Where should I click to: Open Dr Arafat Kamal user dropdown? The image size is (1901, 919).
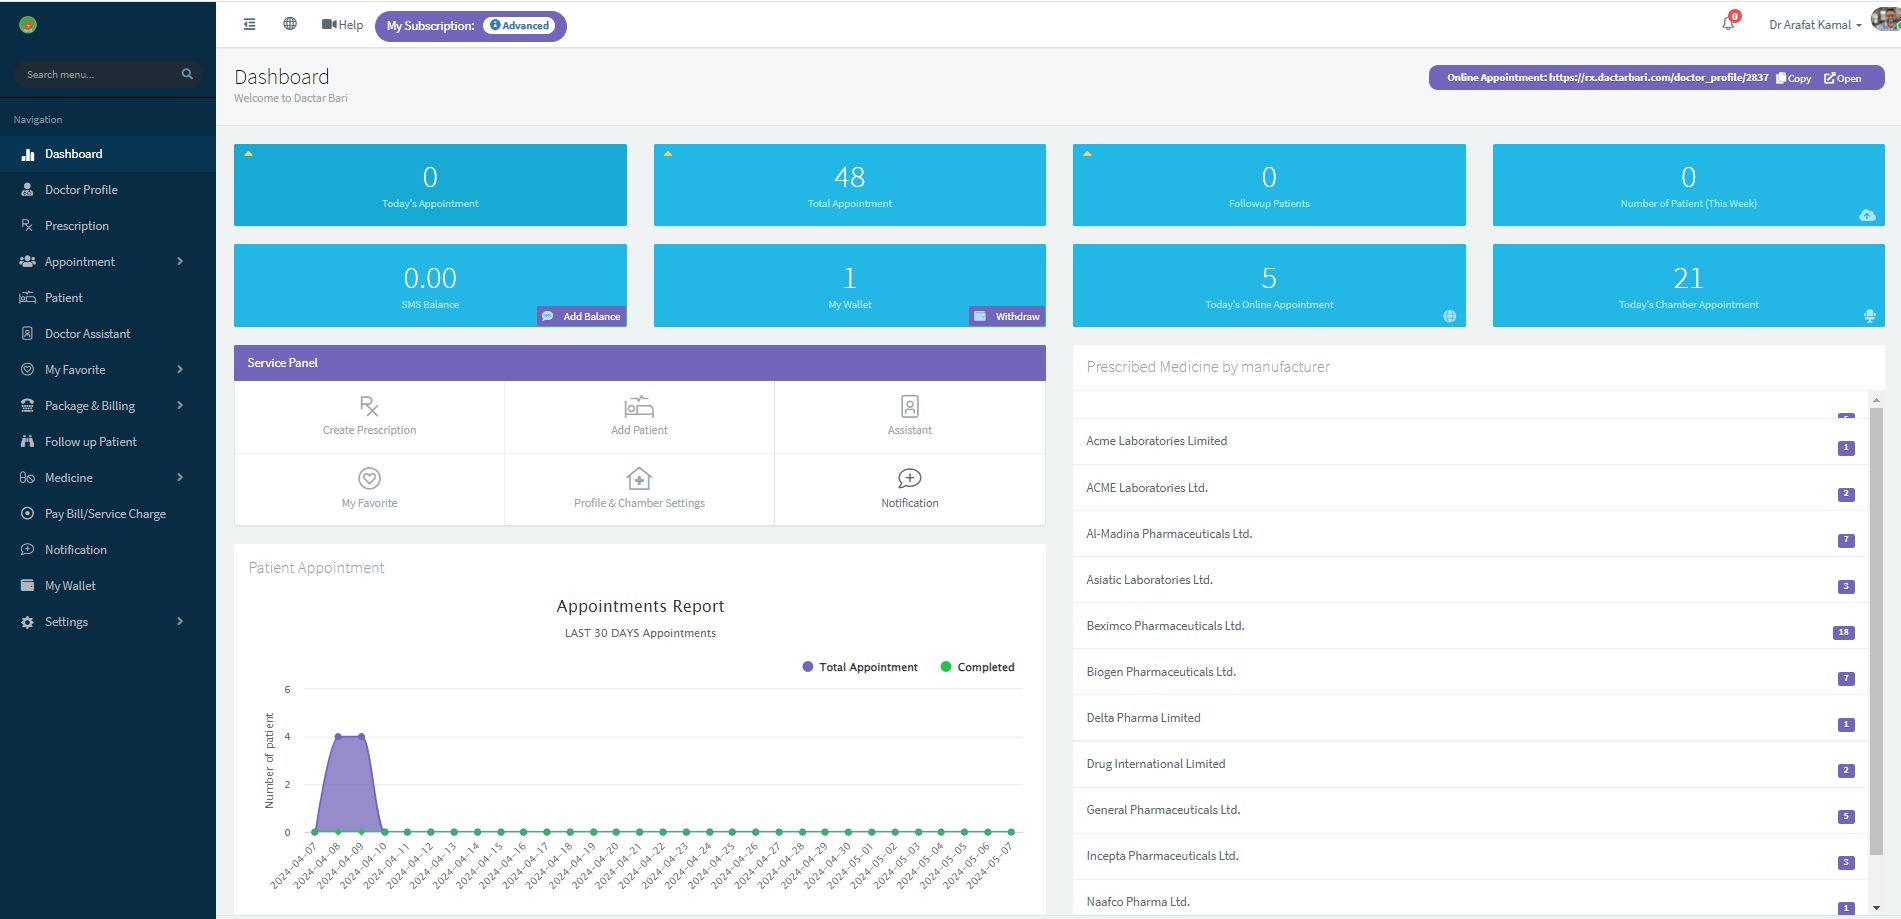(1814, 25)
